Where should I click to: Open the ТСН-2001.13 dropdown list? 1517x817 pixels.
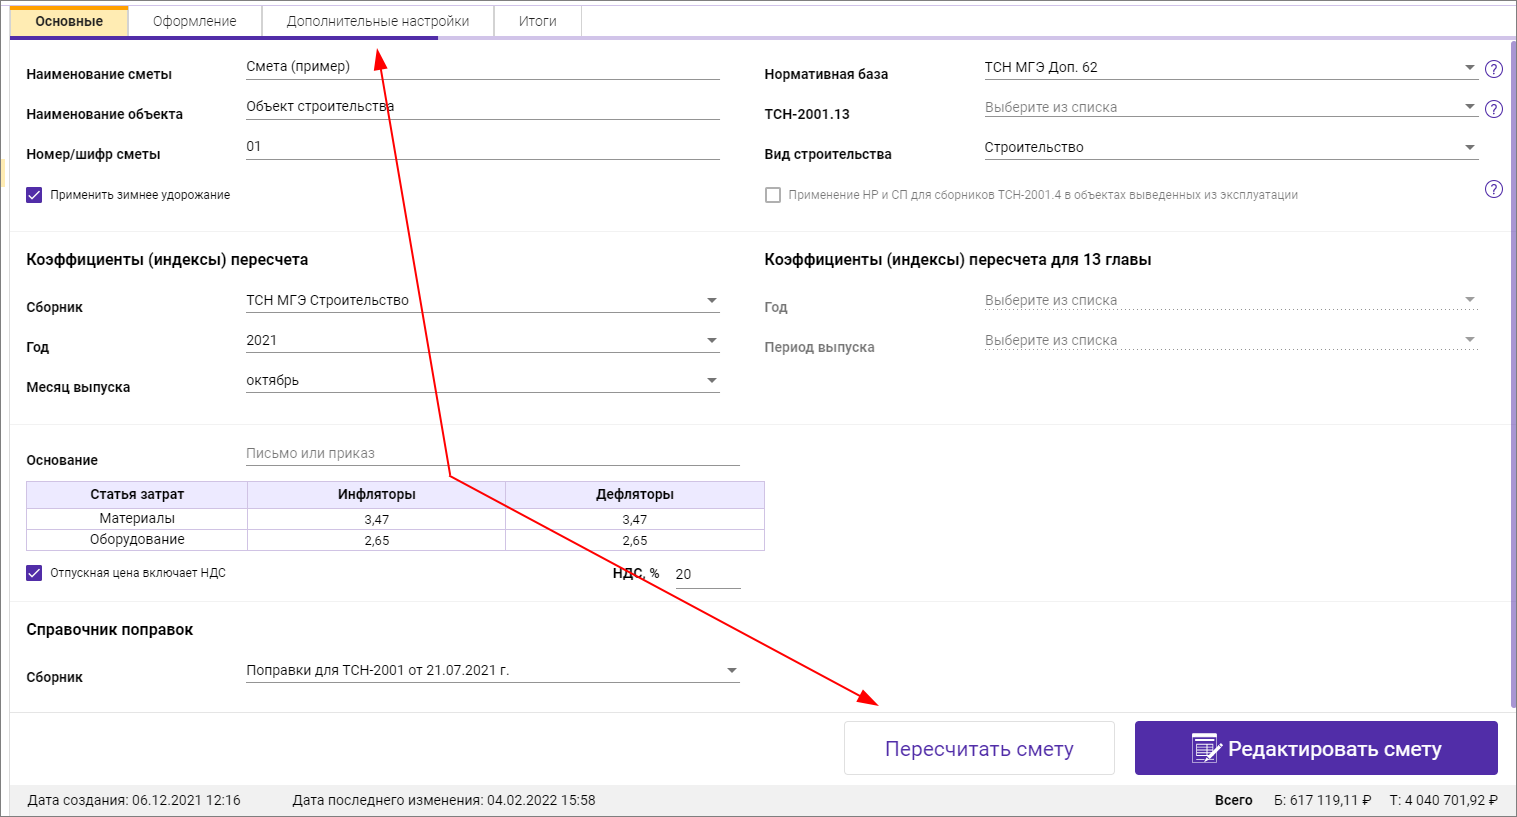(1231, 107)
